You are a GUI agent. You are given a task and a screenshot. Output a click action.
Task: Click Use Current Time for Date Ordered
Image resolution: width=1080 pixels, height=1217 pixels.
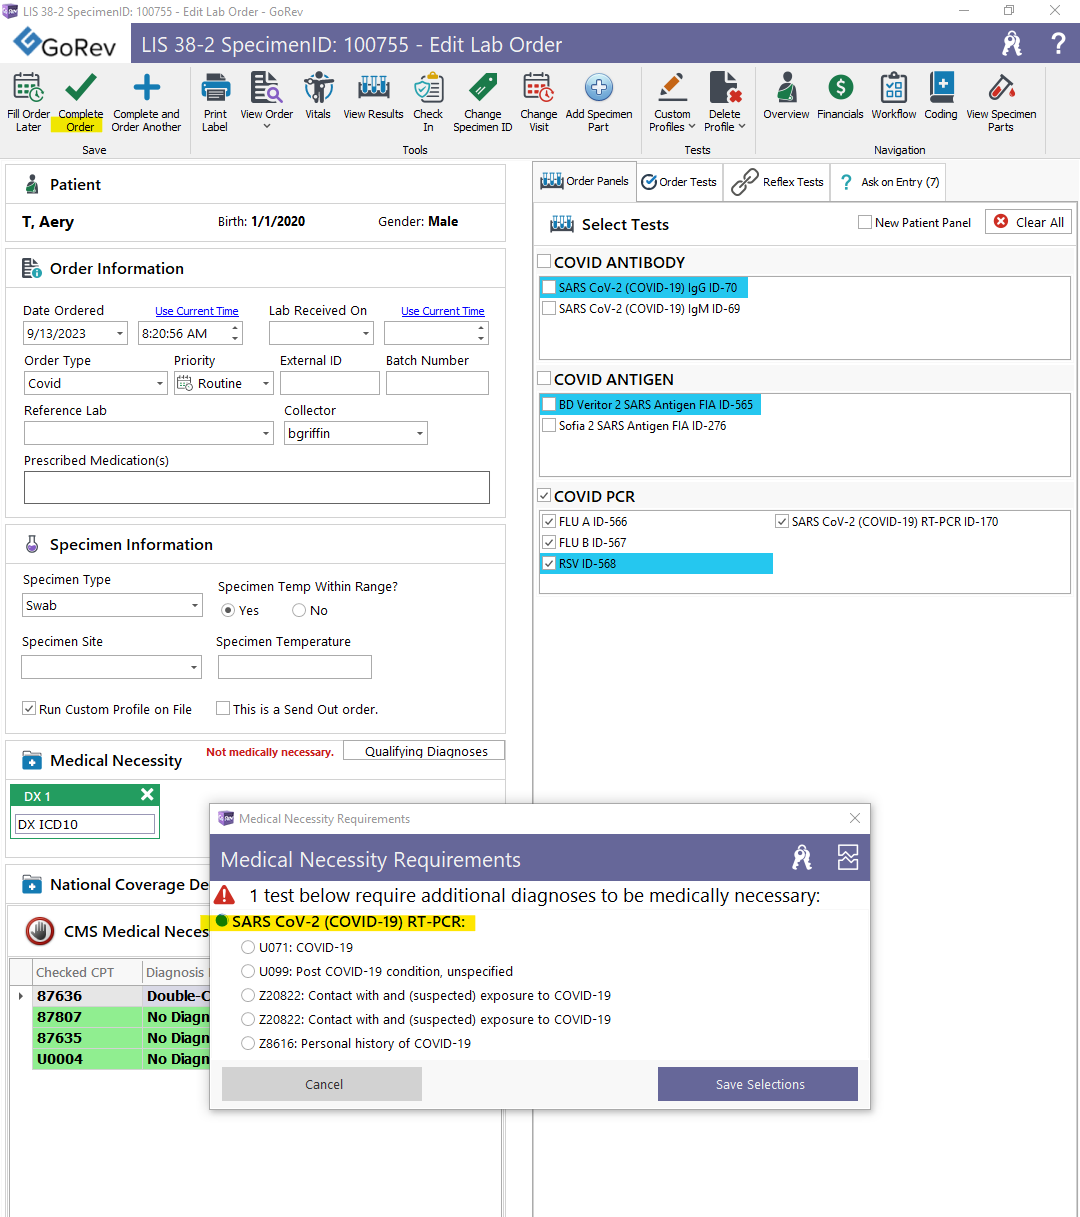tap(197, 311)
